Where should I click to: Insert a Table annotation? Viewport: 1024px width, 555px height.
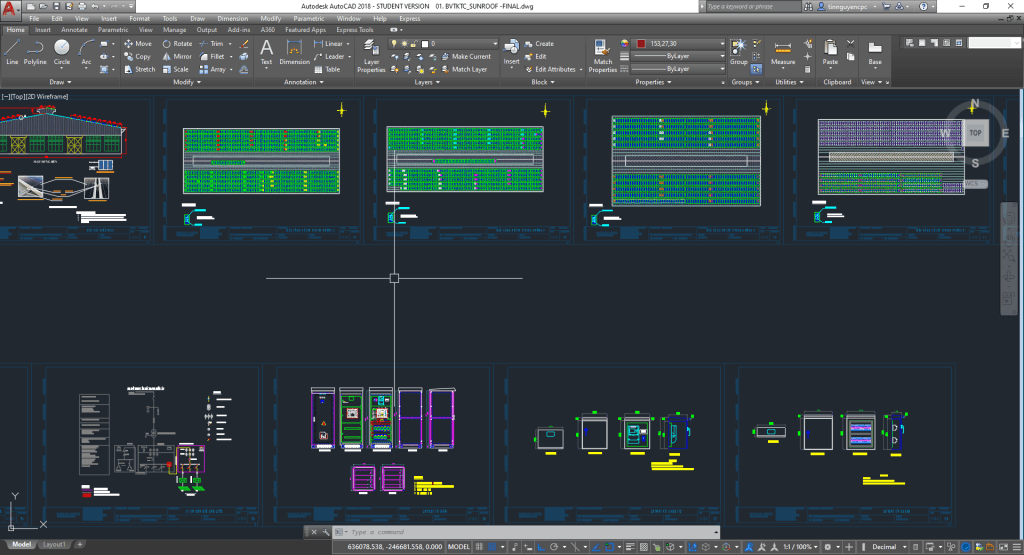pos(327,69)
